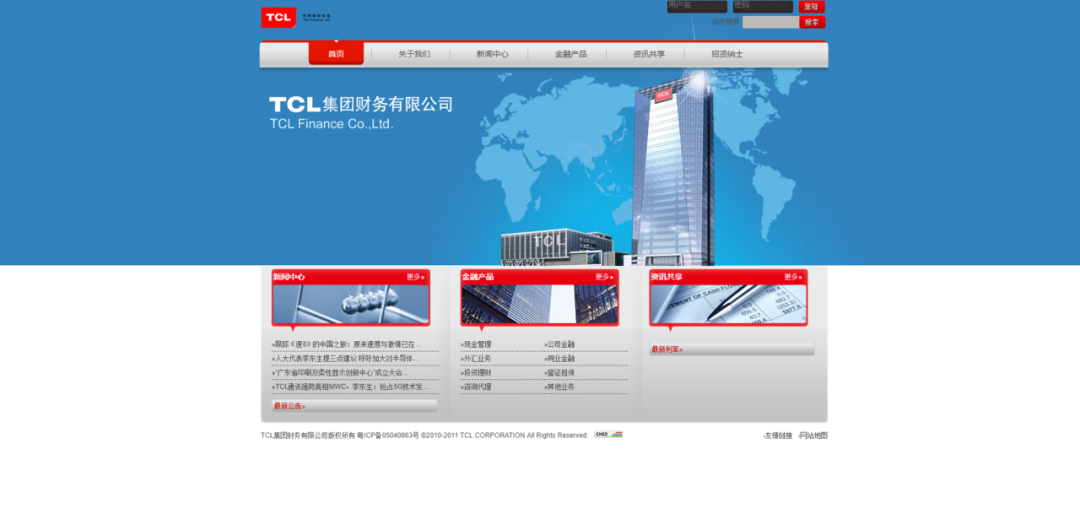The image size is (1080, 525).
Task: Open the Newton's cradle news thumbnail
Action: [351, 304]
